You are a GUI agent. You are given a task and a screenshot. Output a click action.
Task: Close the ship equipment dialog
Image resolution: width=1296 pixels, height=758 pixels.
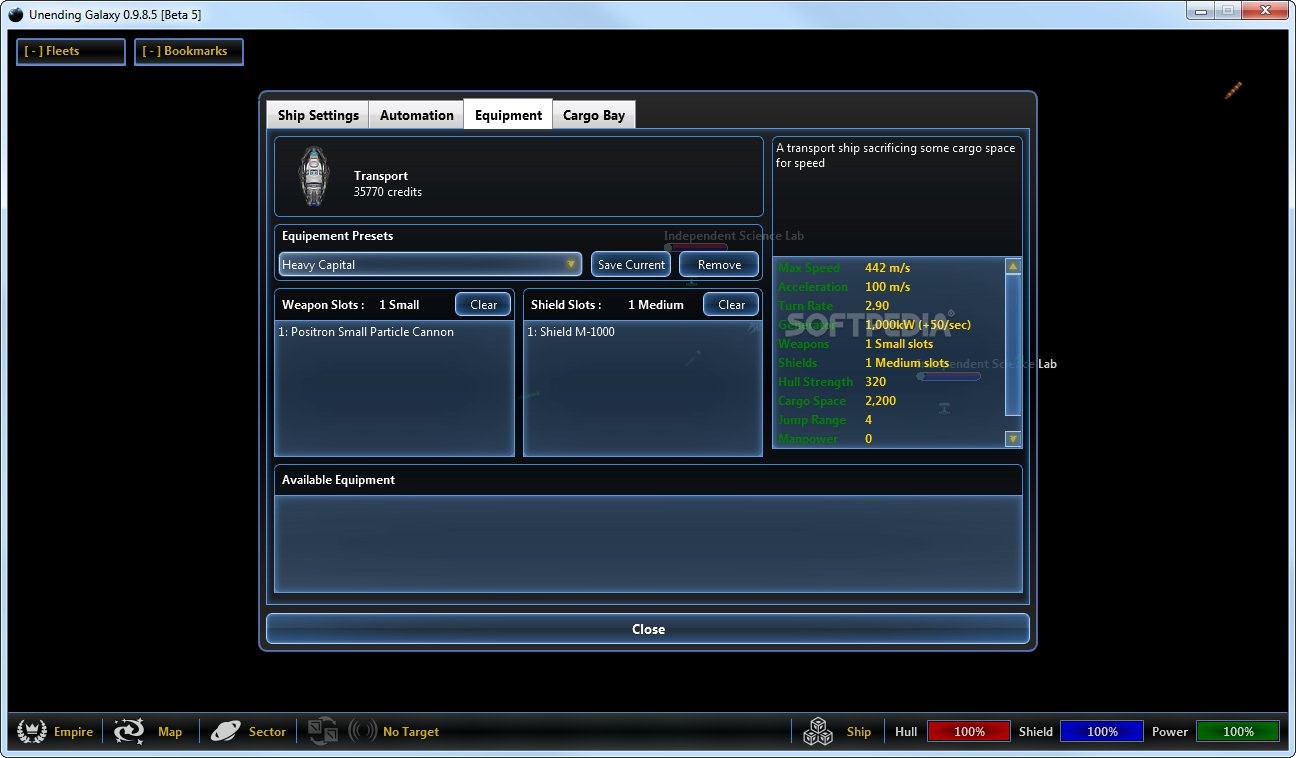click(648, 629)
